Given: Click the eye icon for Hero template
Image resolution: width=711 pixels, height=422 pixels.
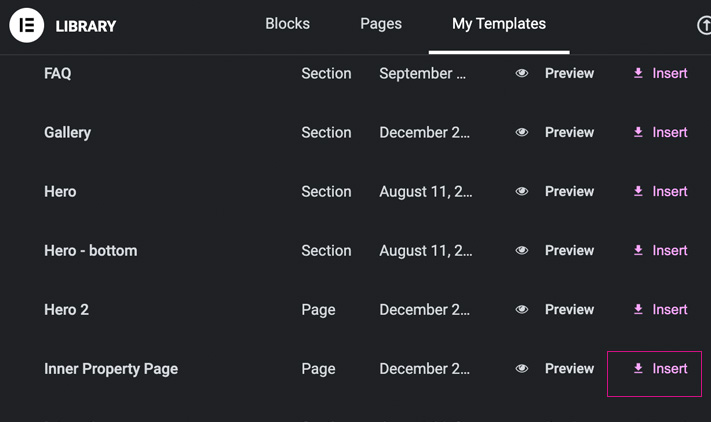Looking at the screenshot, I should point(522,191).
